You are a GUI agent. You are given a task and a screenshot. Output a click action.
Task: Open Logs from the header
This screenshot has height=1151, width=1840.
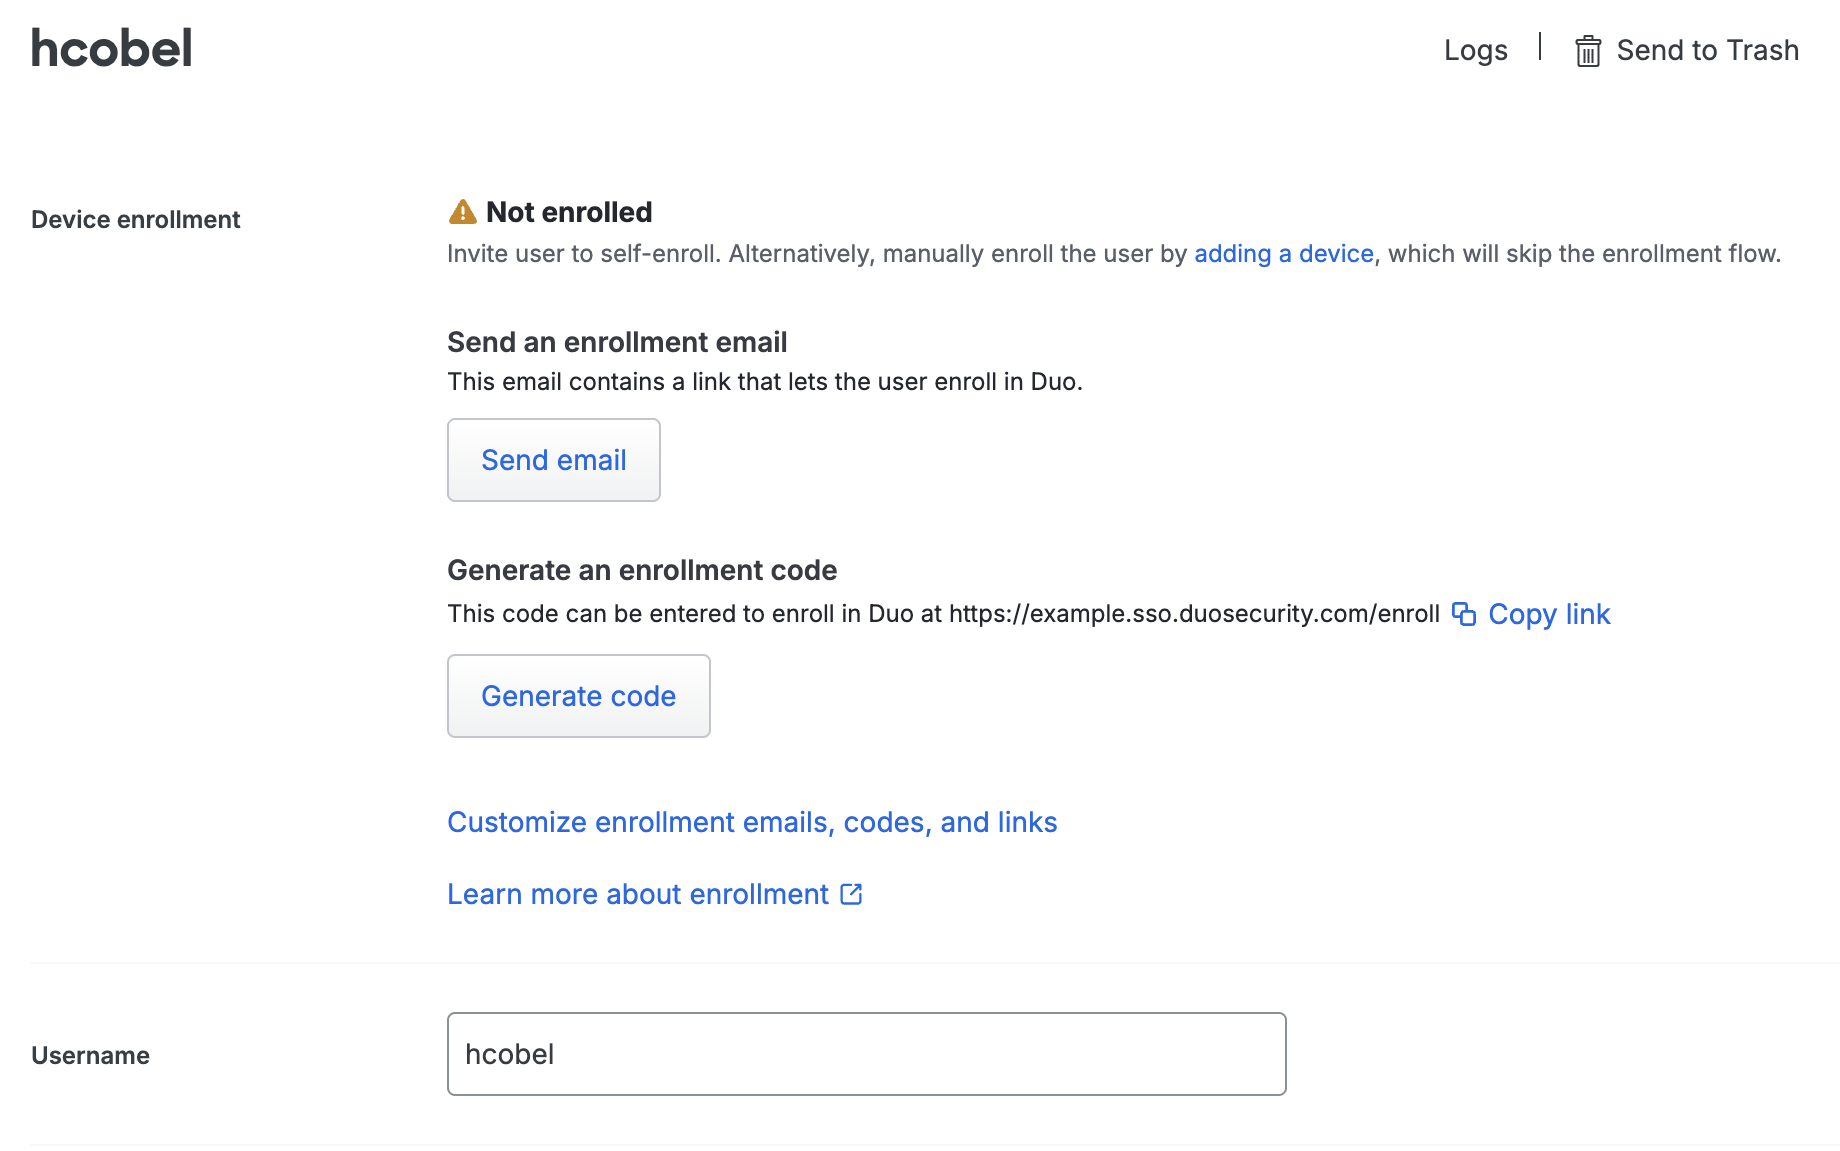1475,49
